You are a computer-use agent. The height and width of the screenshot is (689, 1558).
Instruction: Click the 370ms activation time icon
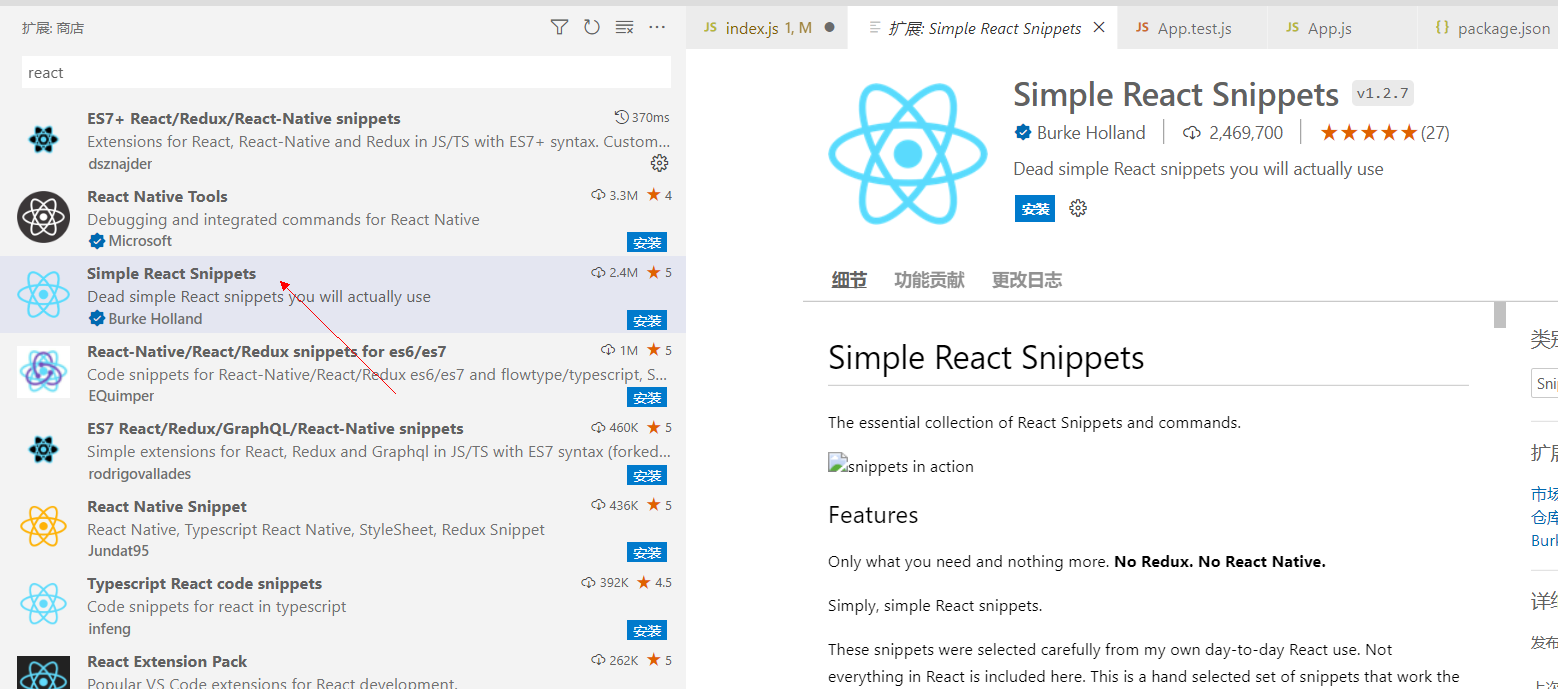pos(621,117)
